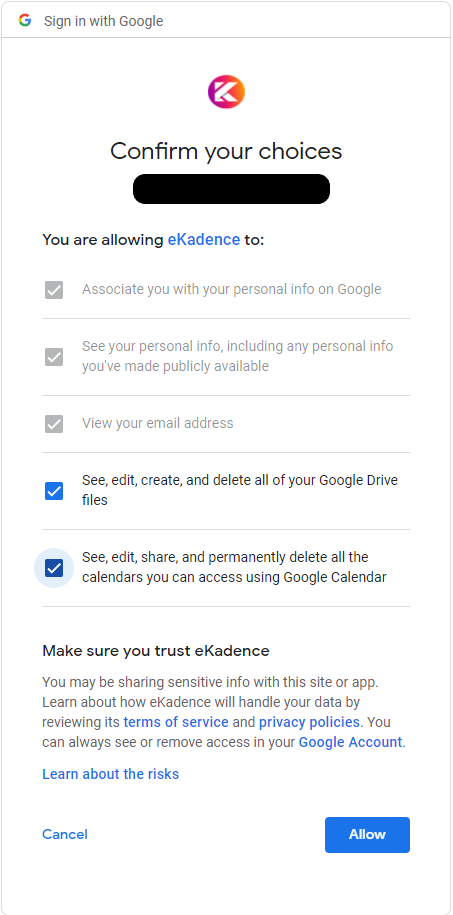Click the View your email address label

(158, 423)
